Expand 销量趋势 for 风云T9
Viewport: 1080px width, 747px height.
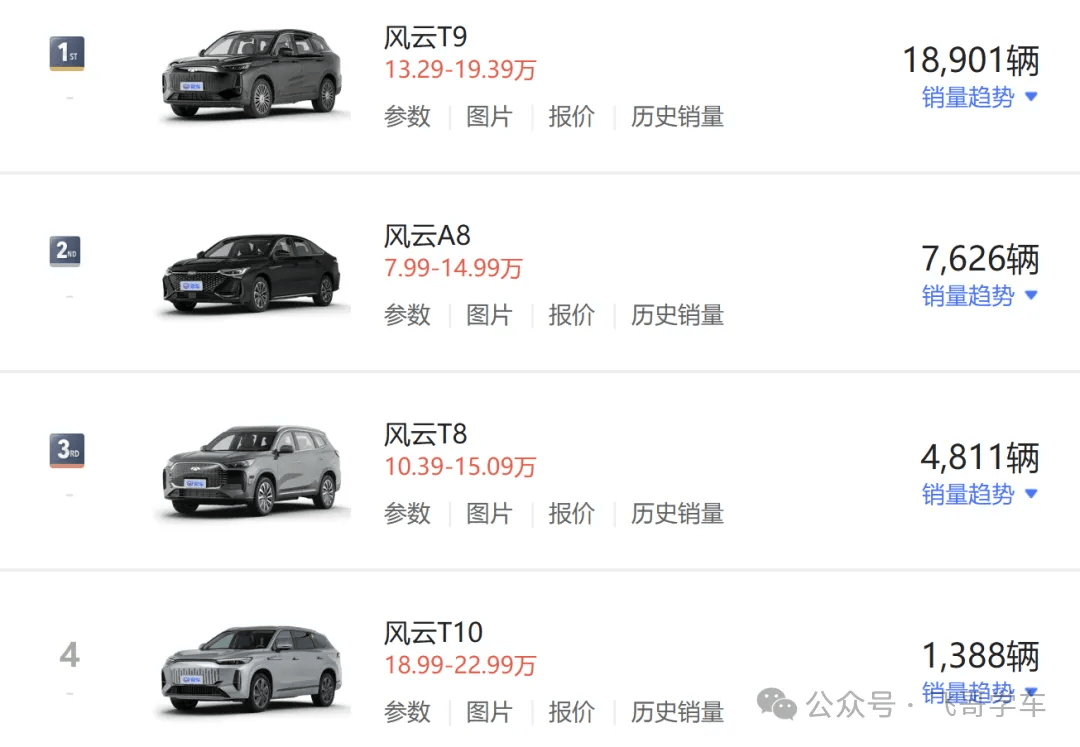coord(979,97)
